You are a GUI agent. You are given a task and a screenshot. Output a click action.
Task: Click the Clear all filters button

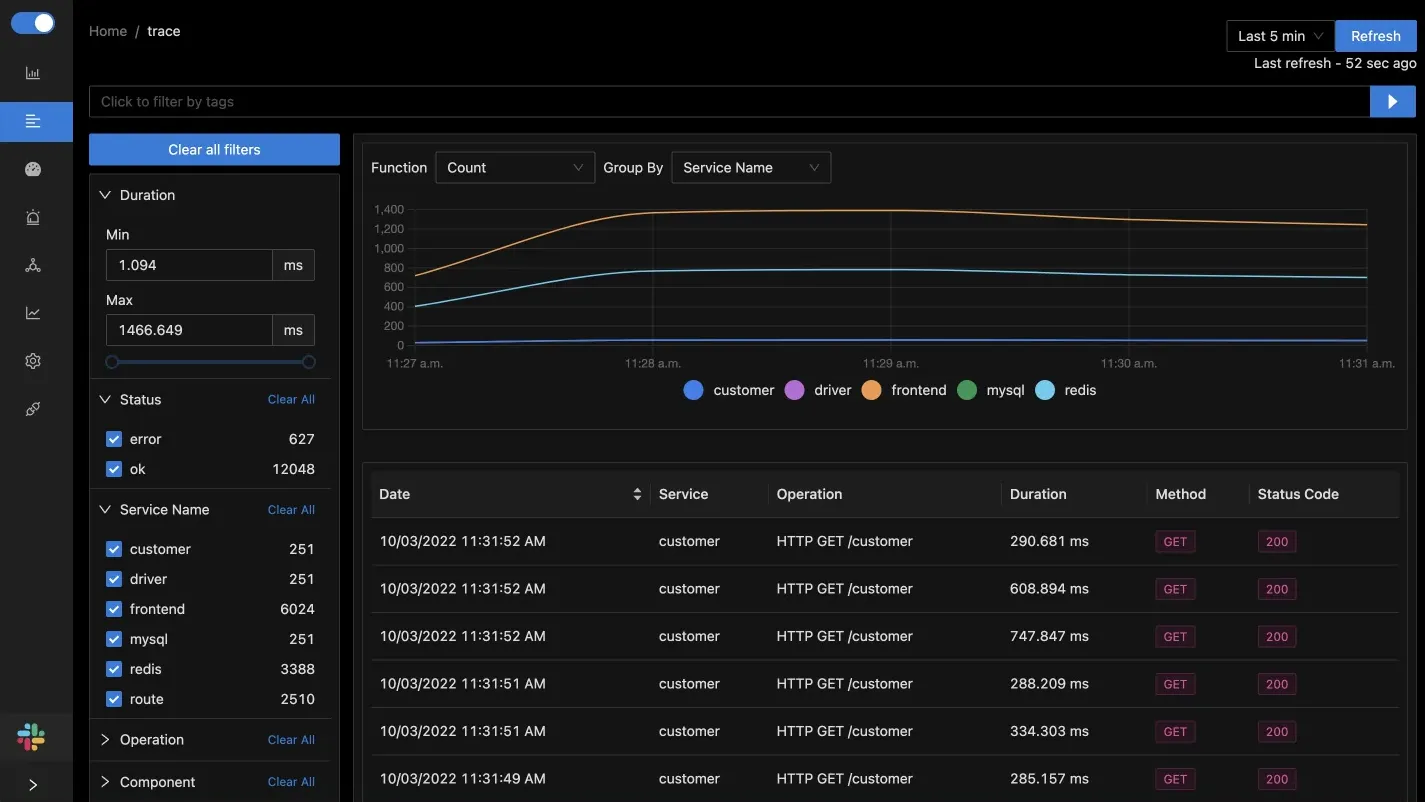(214, 149)
